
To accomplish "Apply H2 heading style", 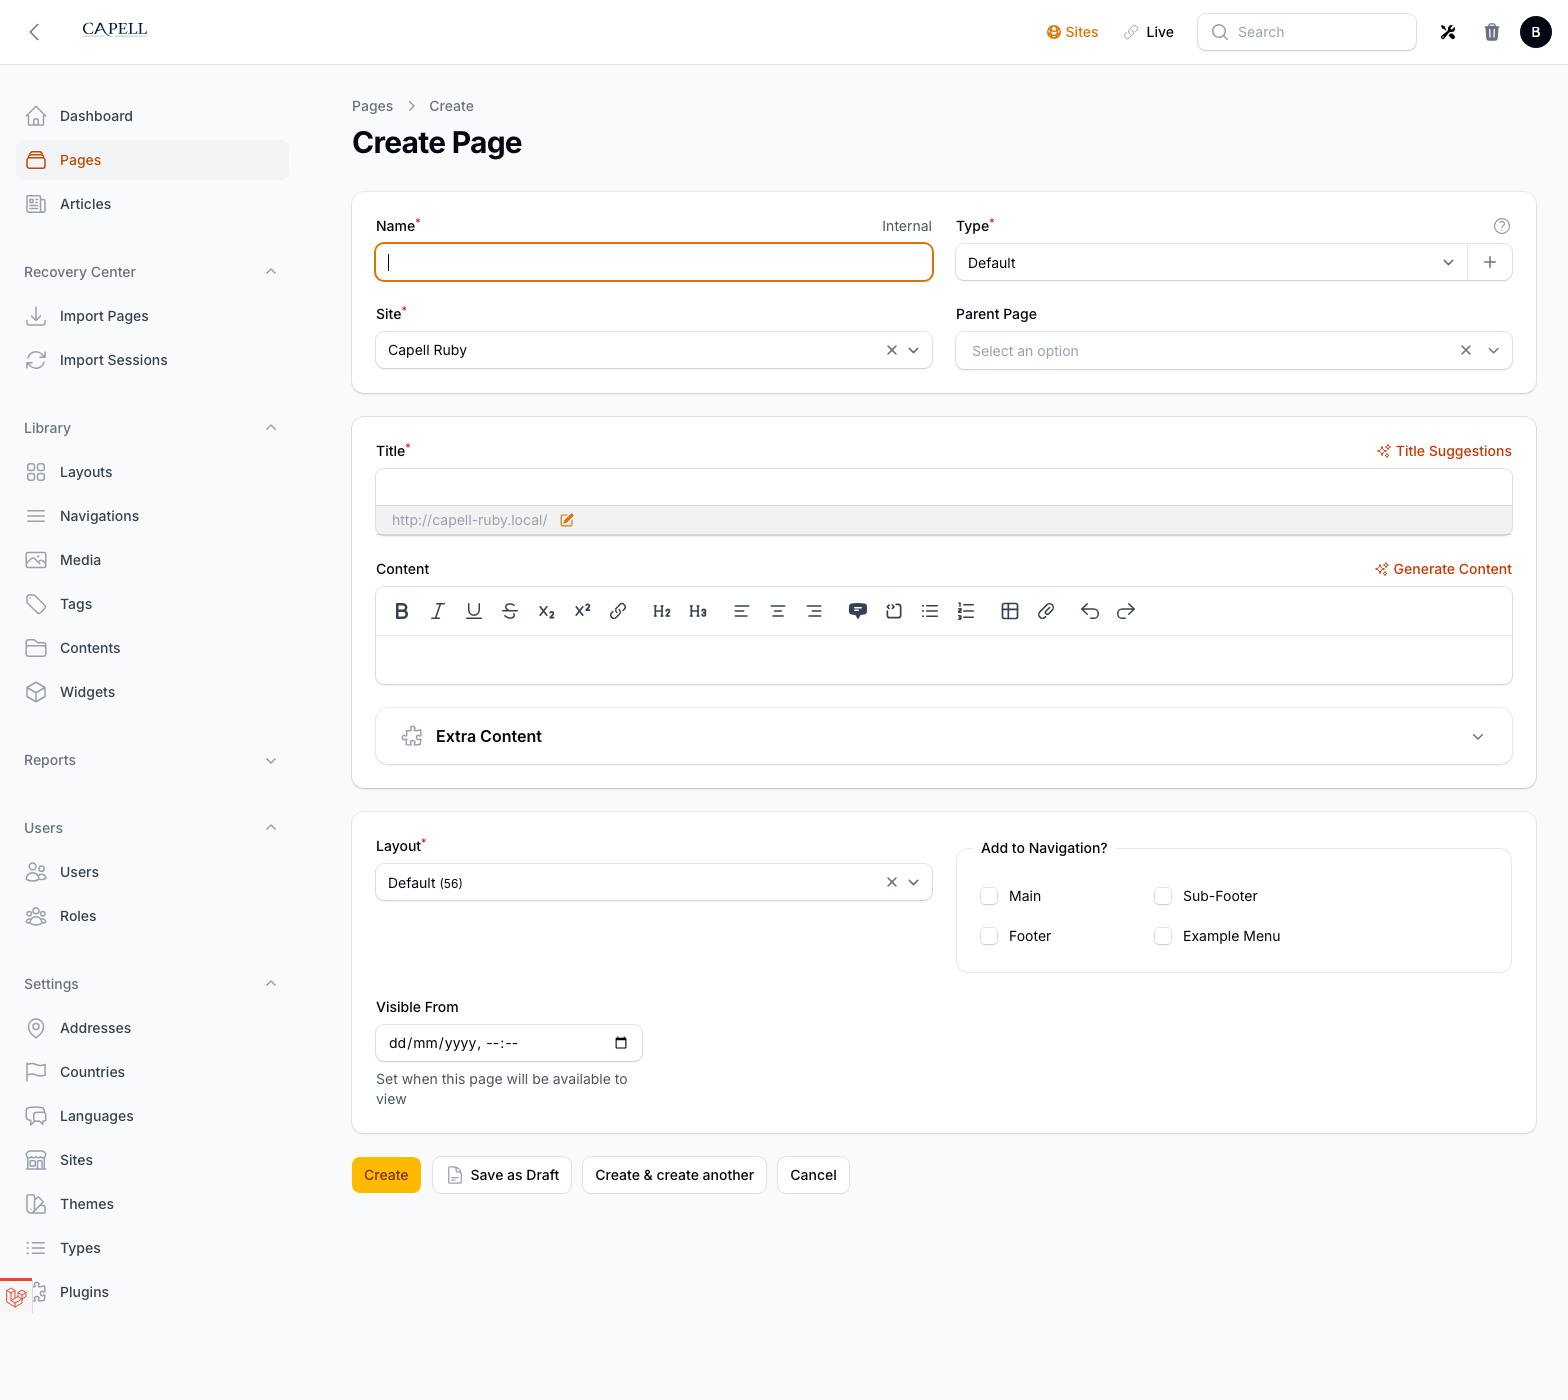I will (662, 611).
